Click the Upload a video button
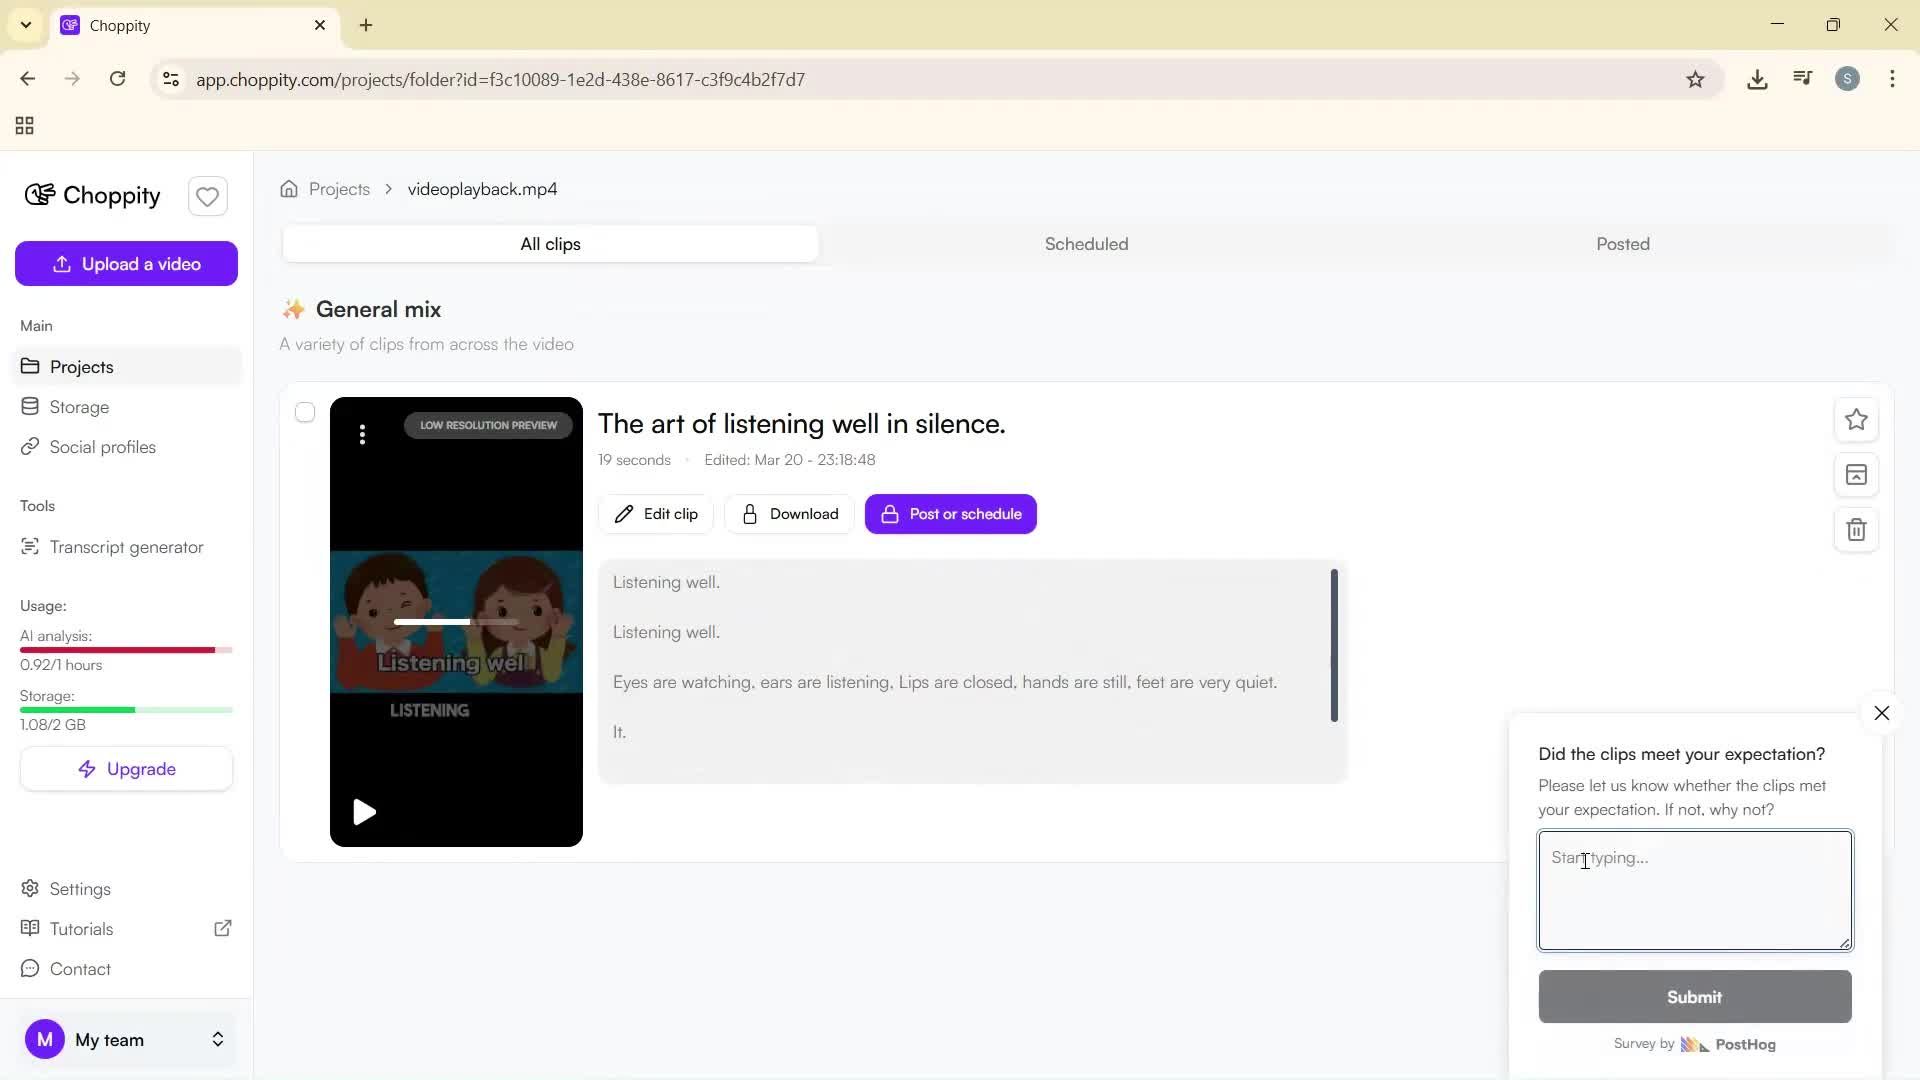The height and width of the screenshot is (1080, 1920). point(126,263)
